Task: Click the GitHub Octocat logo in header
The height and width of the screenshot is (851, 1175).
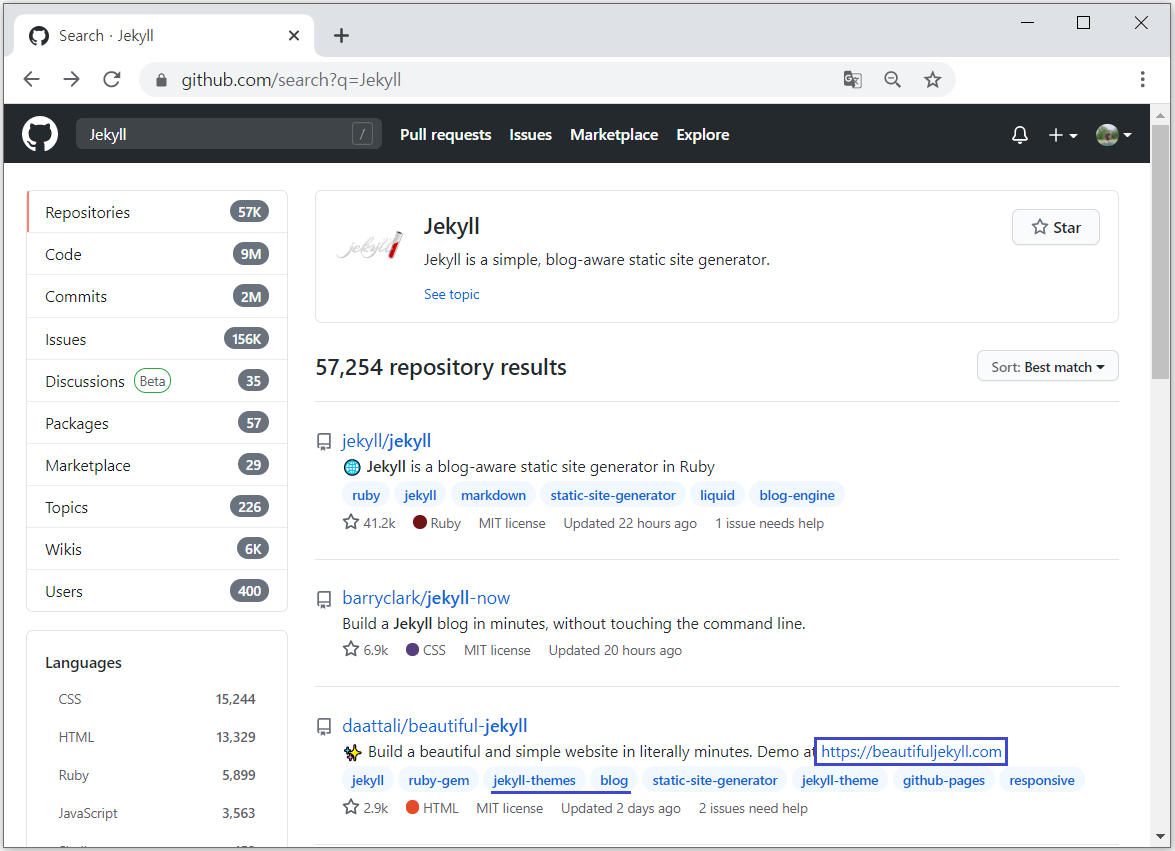Action: (x=40, y=134)
